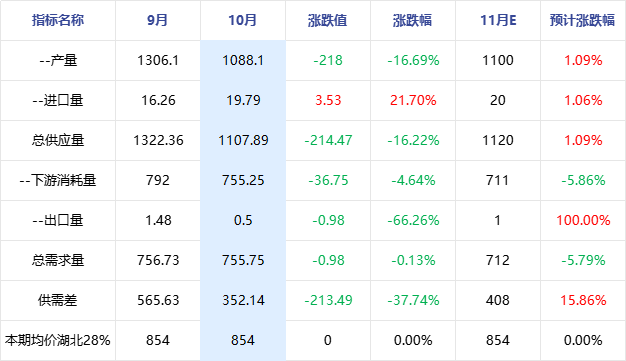Select the -5.79% forecast cell
The image size is (626, 361).
pyautogui.click(x=583, y=260)
